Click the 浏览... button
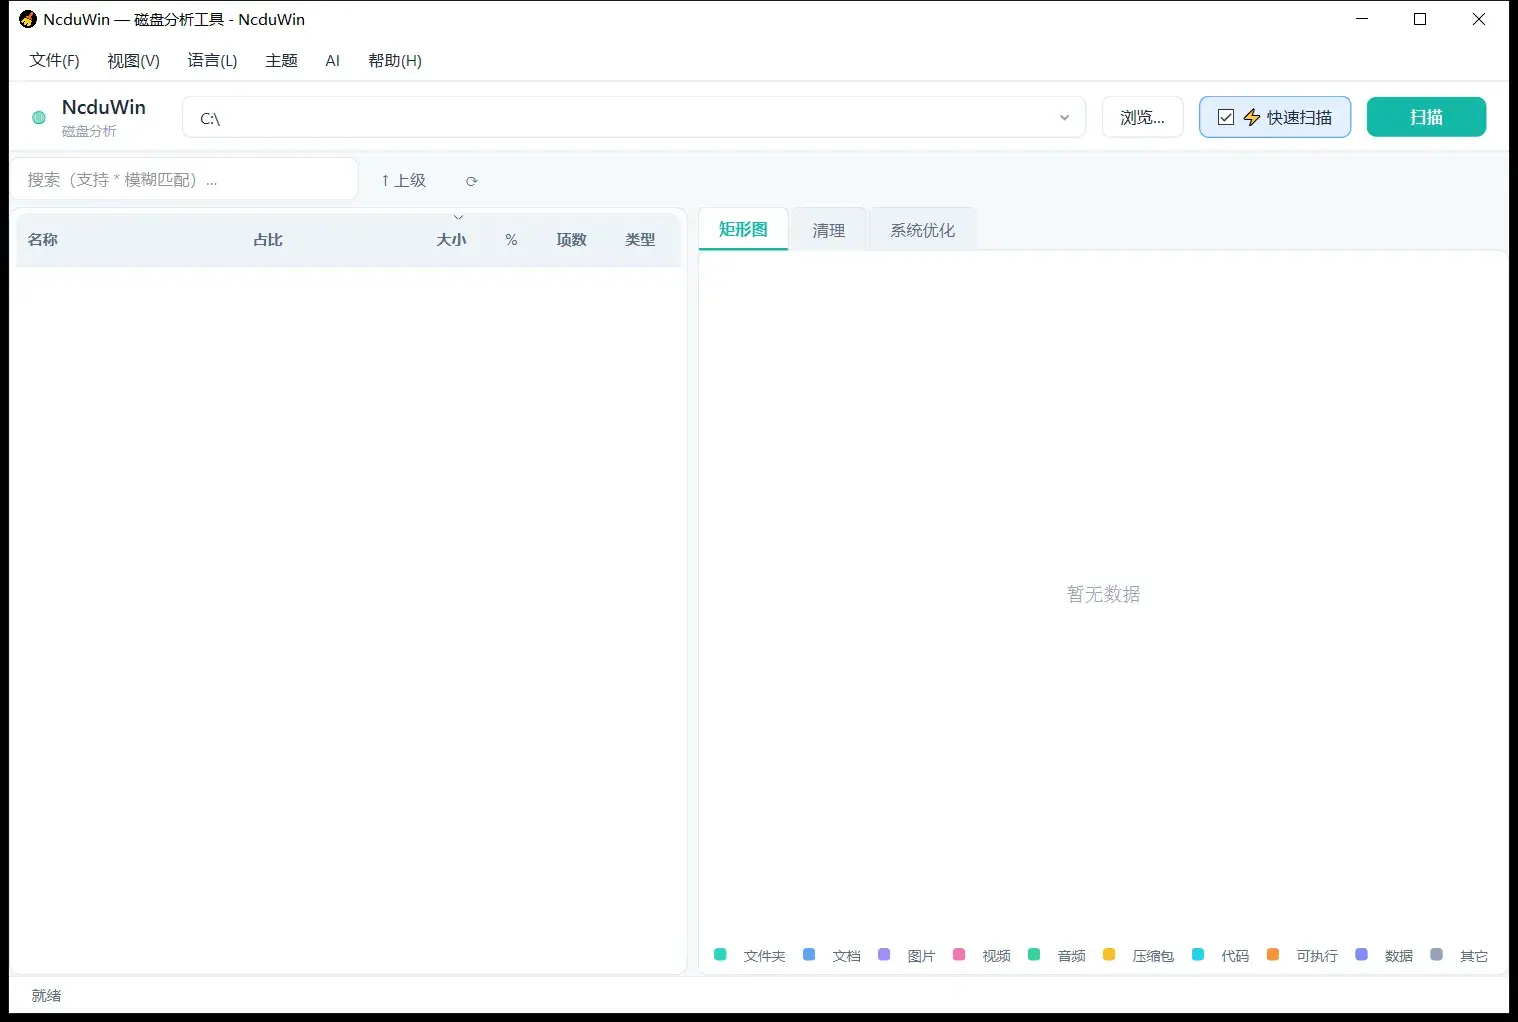The image size is (1518, 1022). pyautogui.click(x=1142, y=117)
